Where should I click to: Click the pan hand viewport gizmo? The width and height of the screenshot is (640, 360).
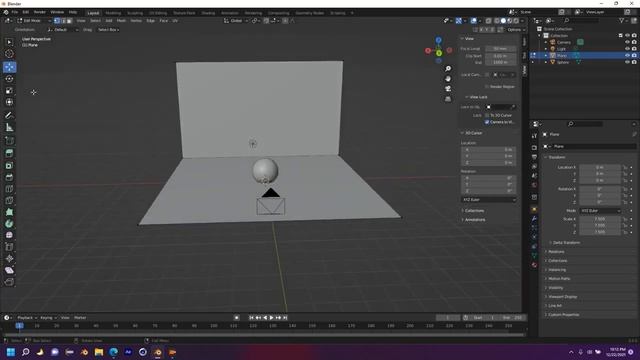pos(448,79)
